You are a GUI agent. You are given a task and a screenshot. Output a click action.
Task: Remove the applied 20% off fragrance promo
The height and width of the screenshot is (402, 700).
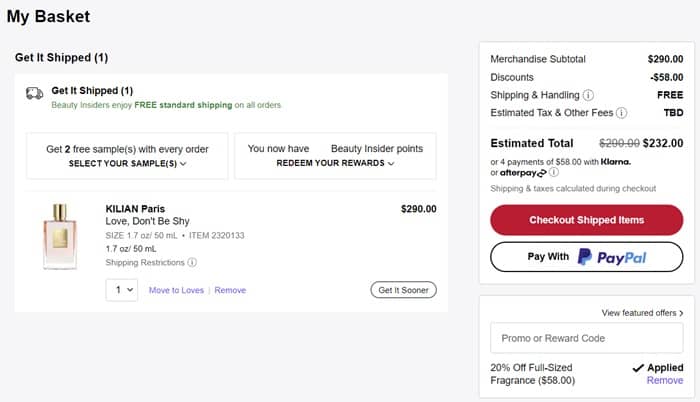pos(665,381)
